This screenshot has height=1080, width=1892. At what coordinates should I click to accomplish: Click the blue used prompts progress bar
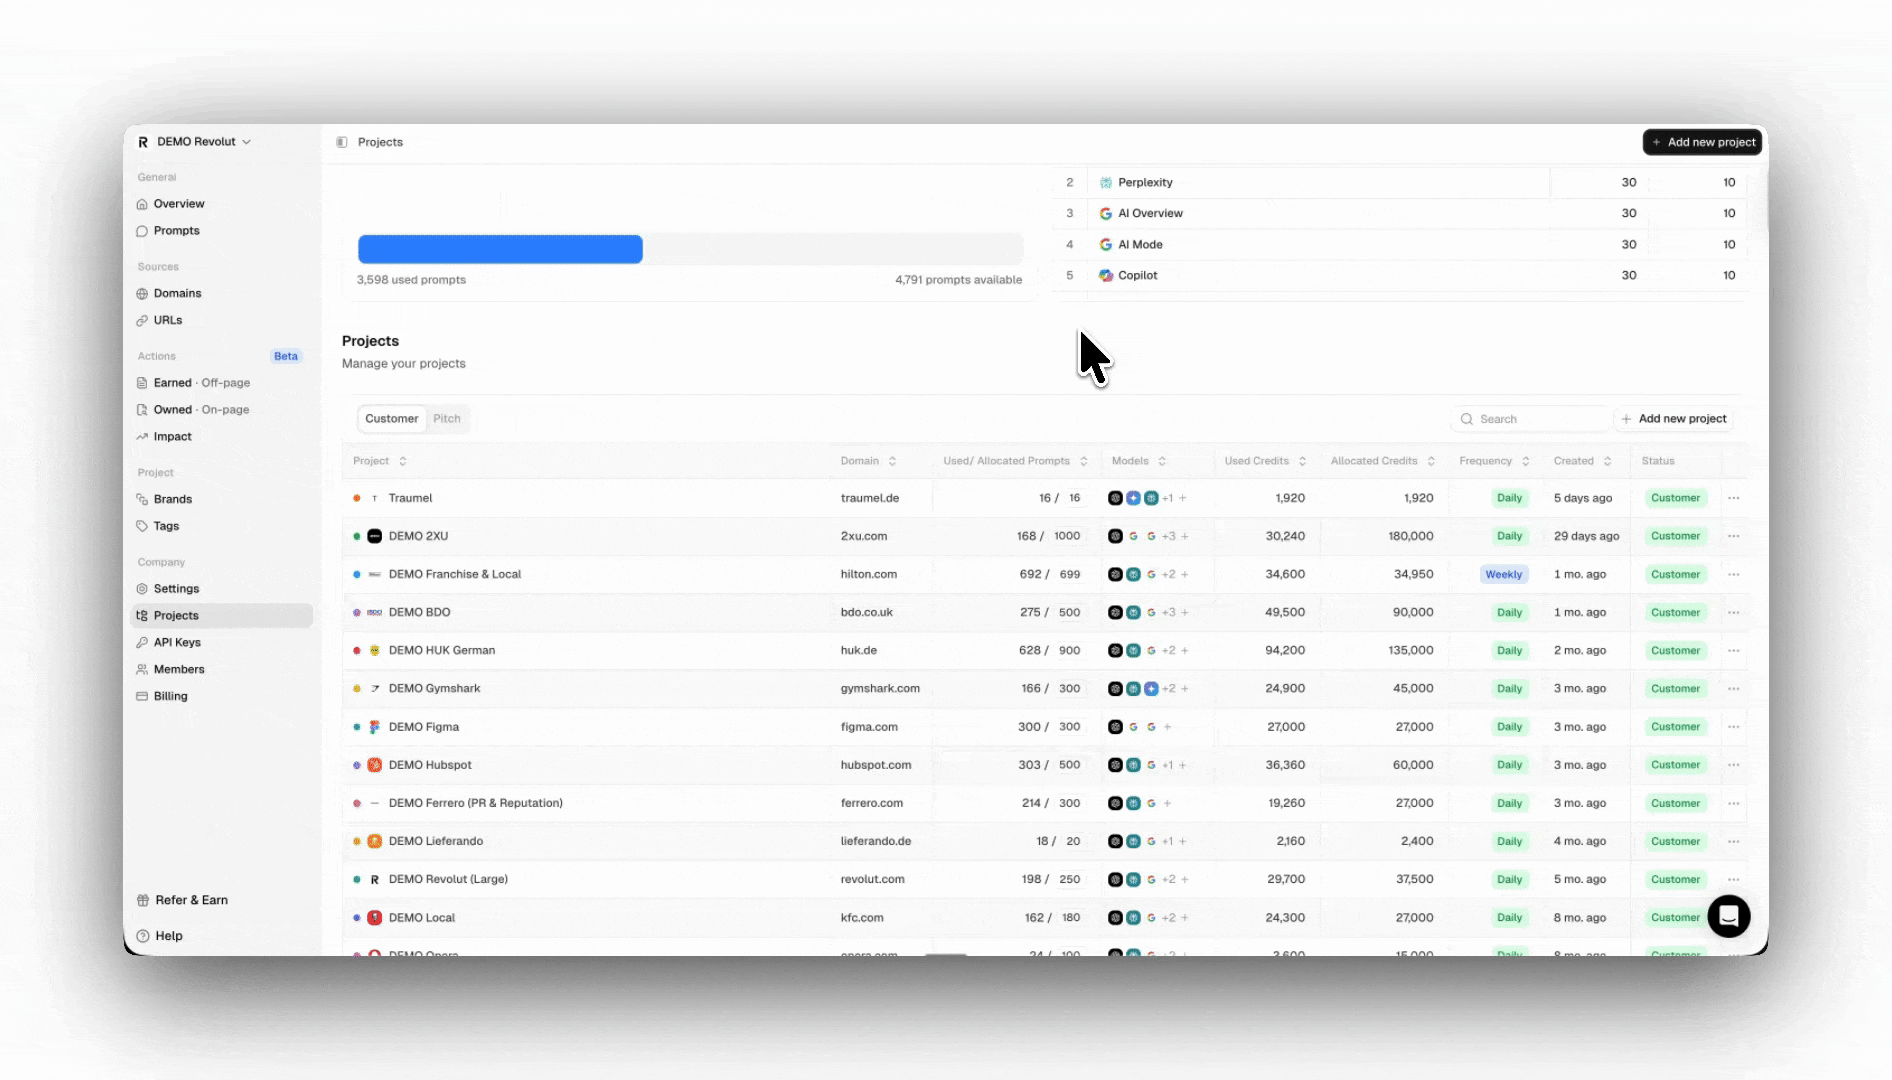[500, 249]
